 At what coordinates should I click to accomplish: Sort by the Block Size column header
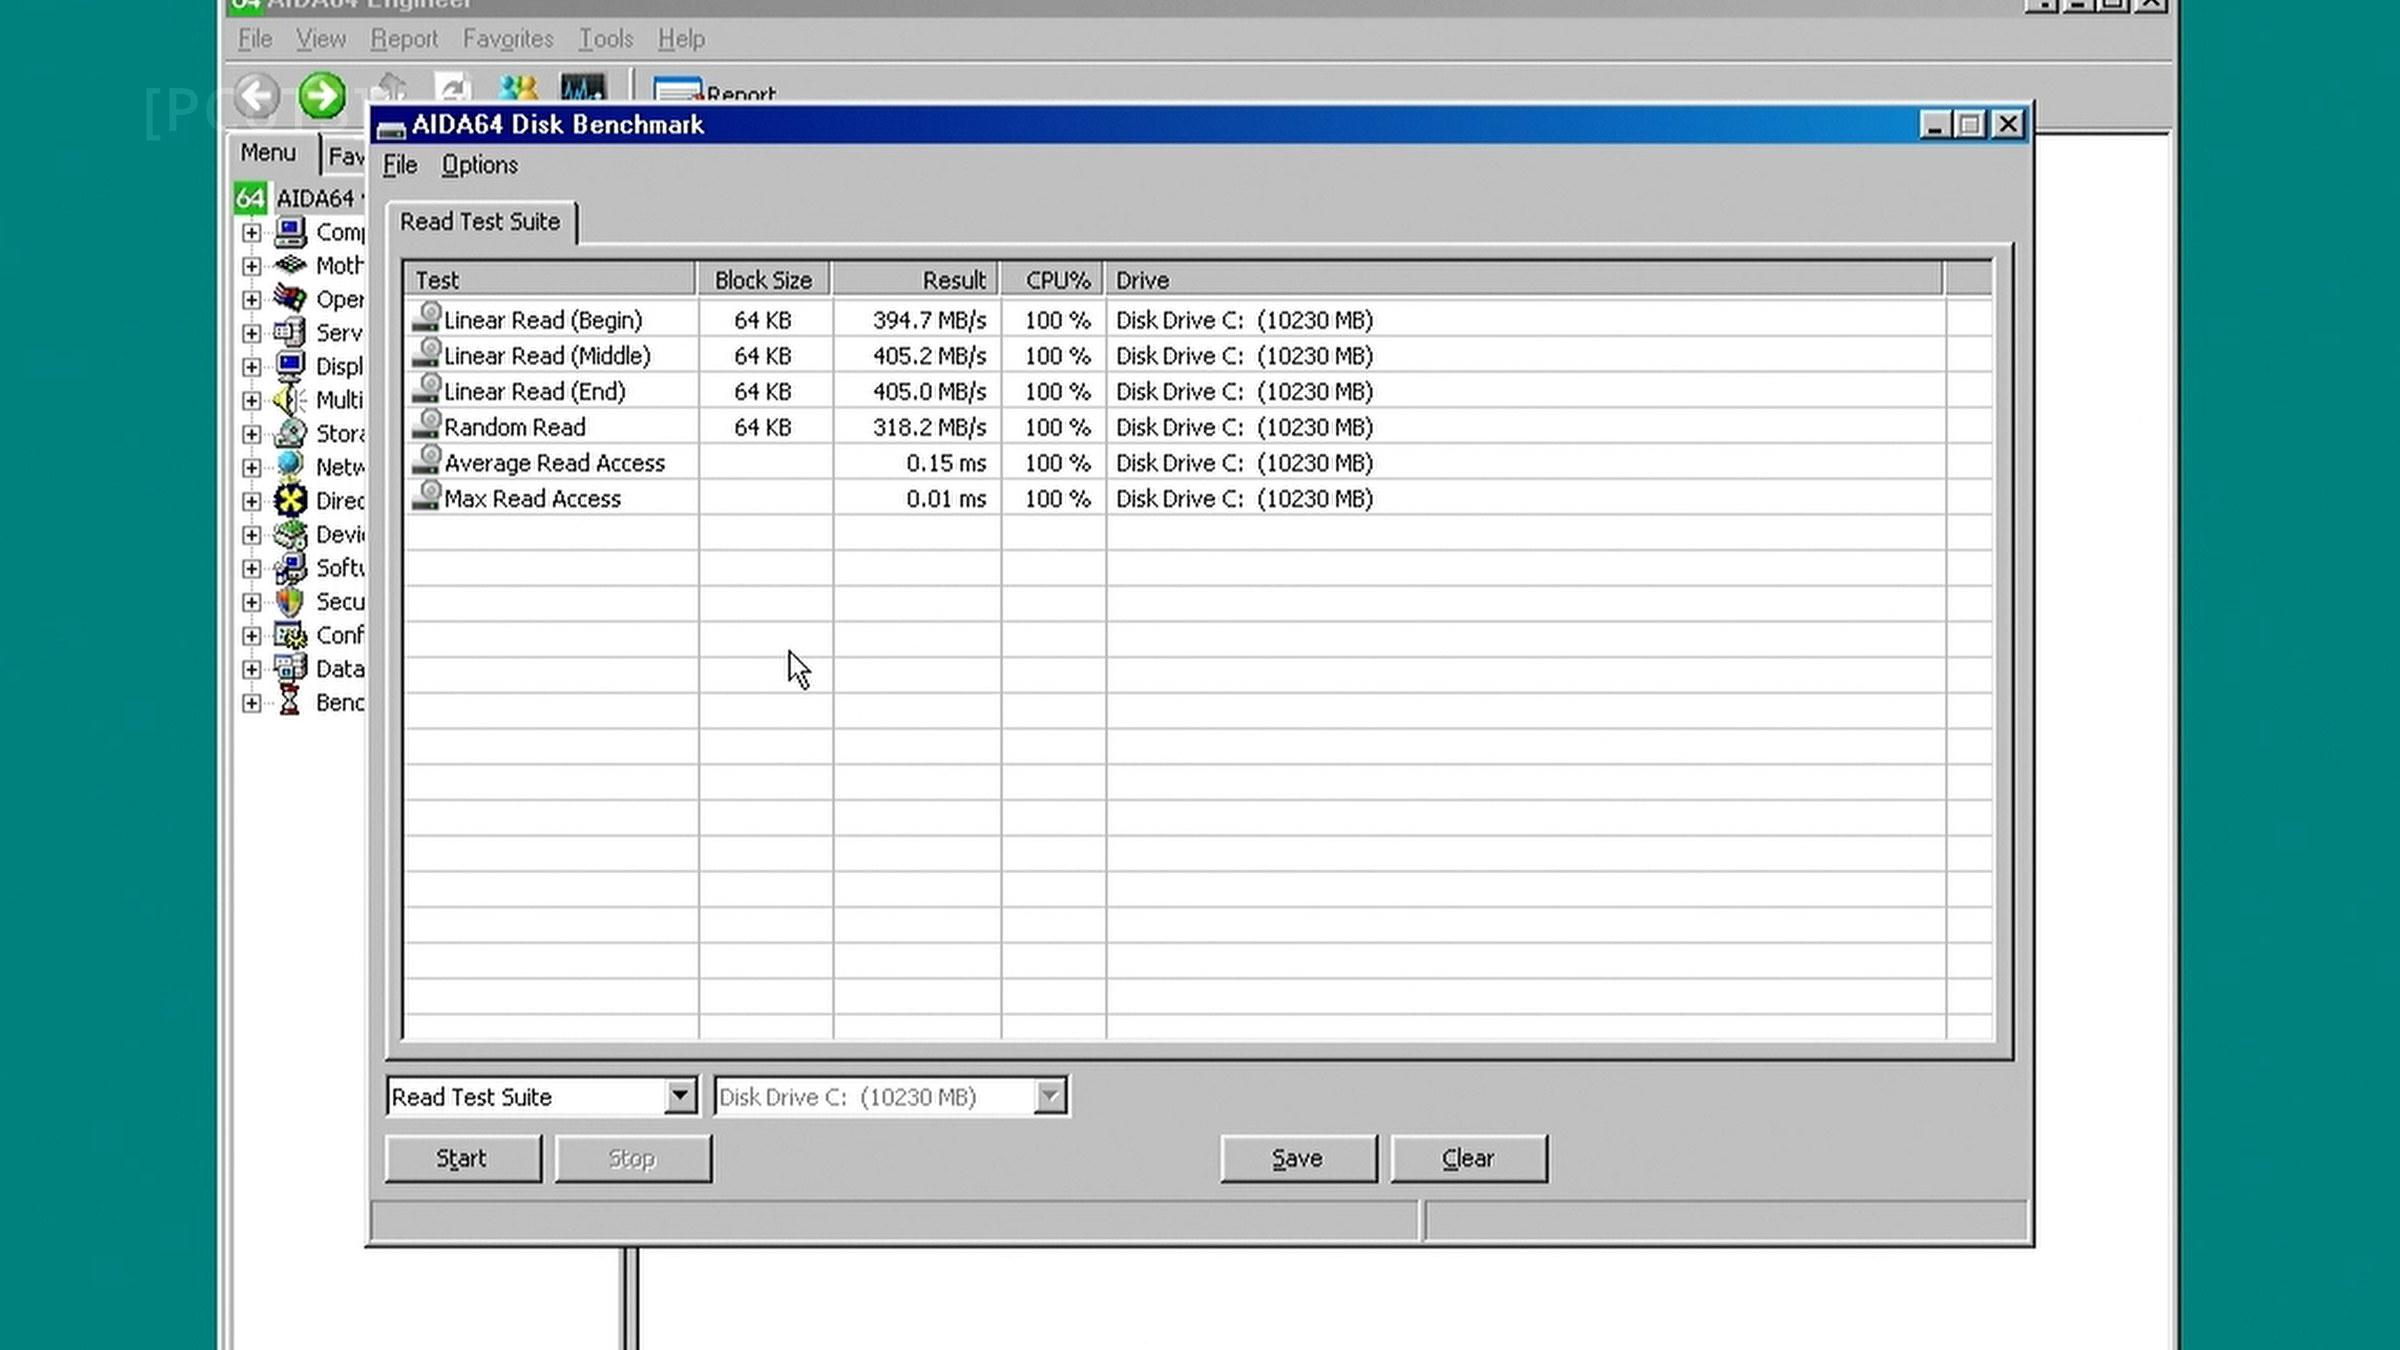(763, 280)
